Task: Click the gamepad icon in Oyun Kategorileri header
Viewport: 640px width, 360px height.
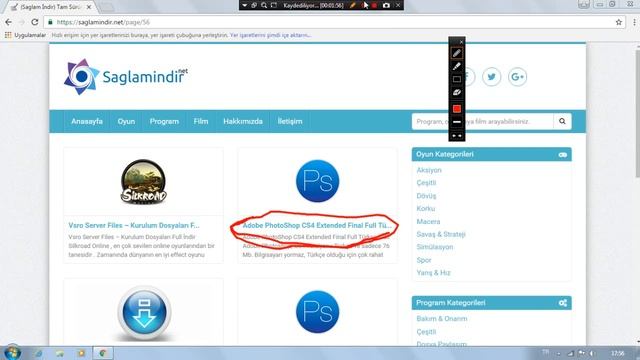Action: coord(563,155)
